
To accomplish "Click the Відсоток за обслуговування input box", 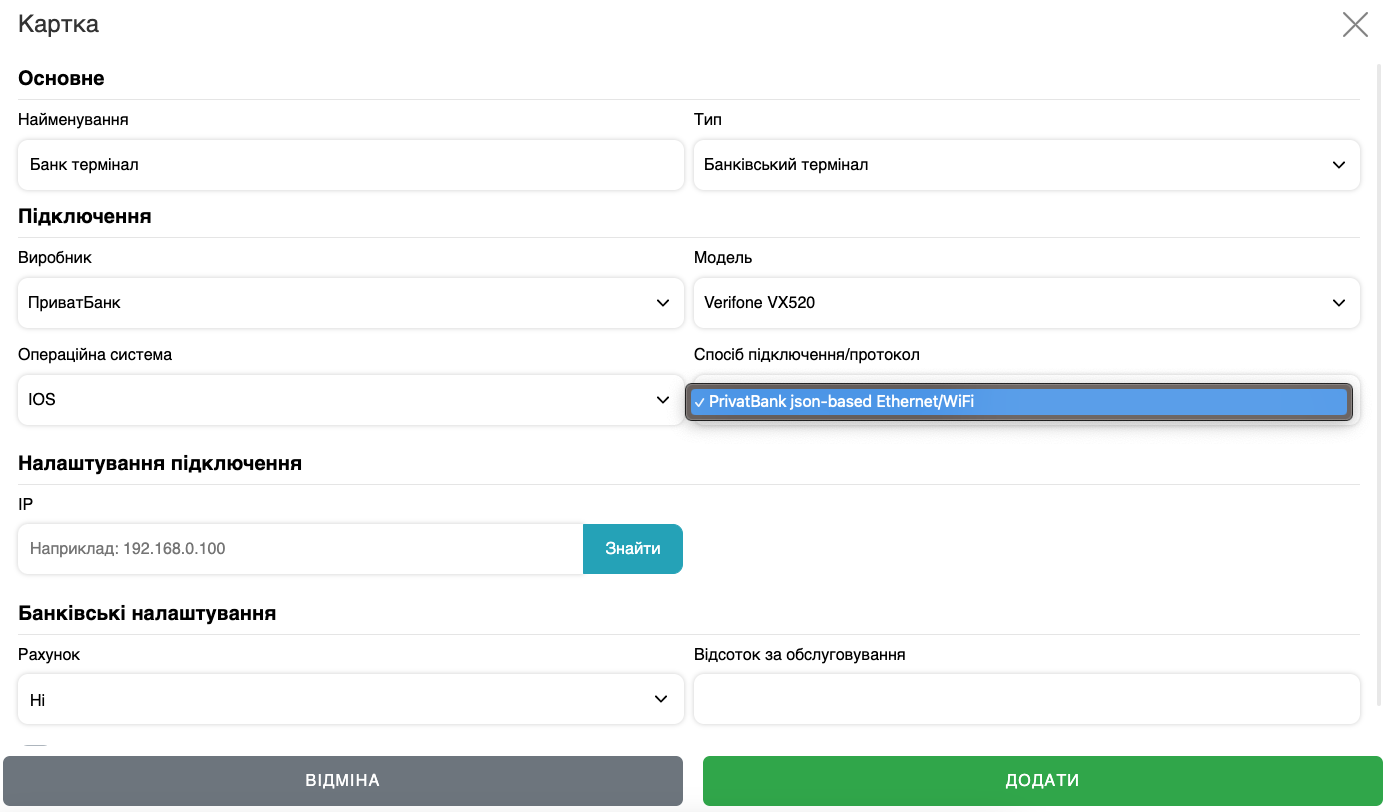I will click(x=1026, y=699).
